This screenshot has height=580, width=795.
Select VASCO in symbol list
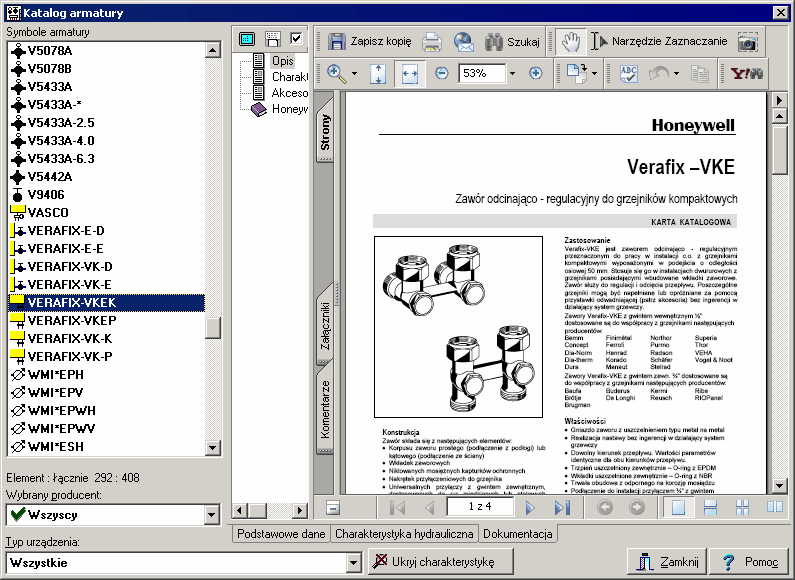48,212
